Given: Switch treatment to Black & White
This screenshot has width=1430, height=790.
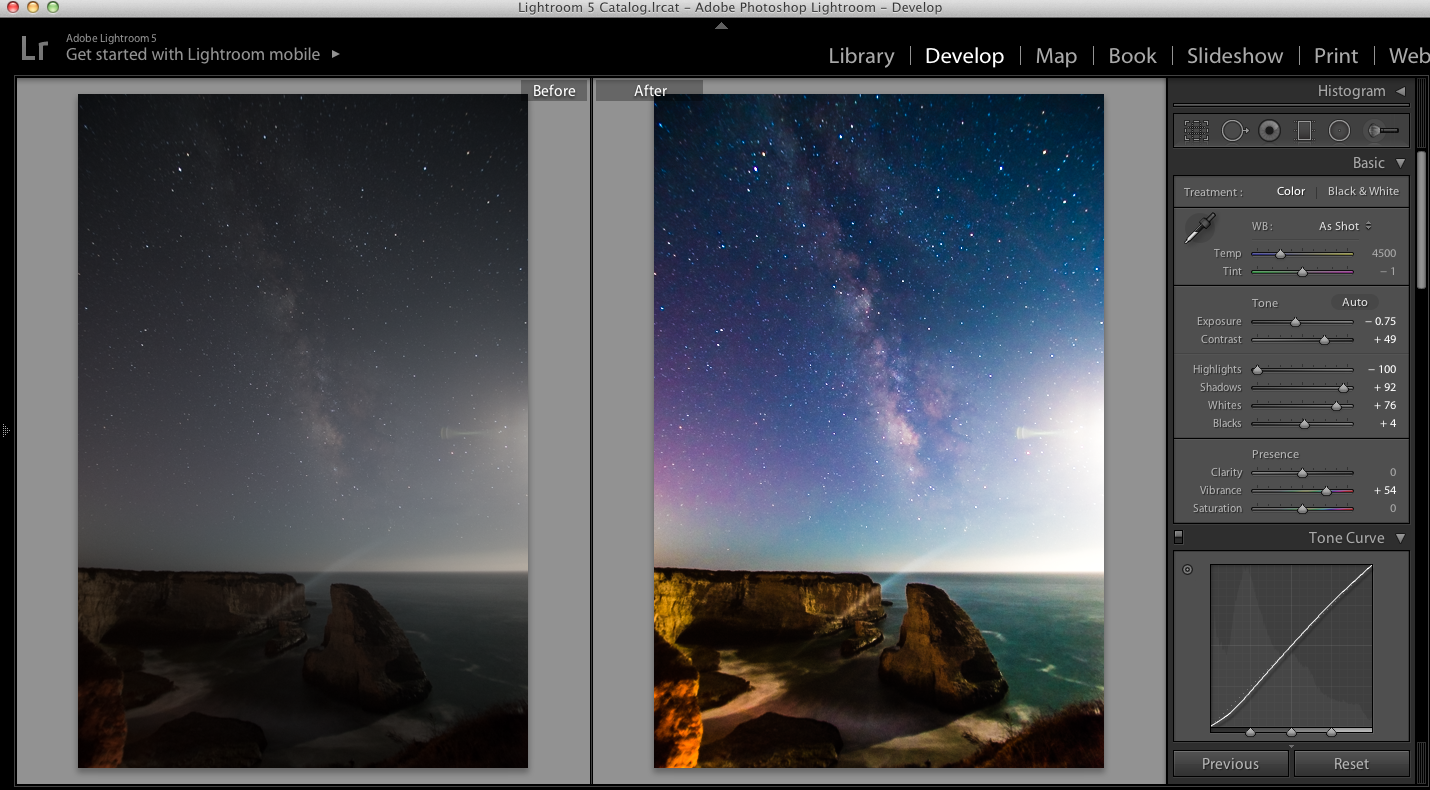Looking at the screenshot, I should (x=1363, y=191).
